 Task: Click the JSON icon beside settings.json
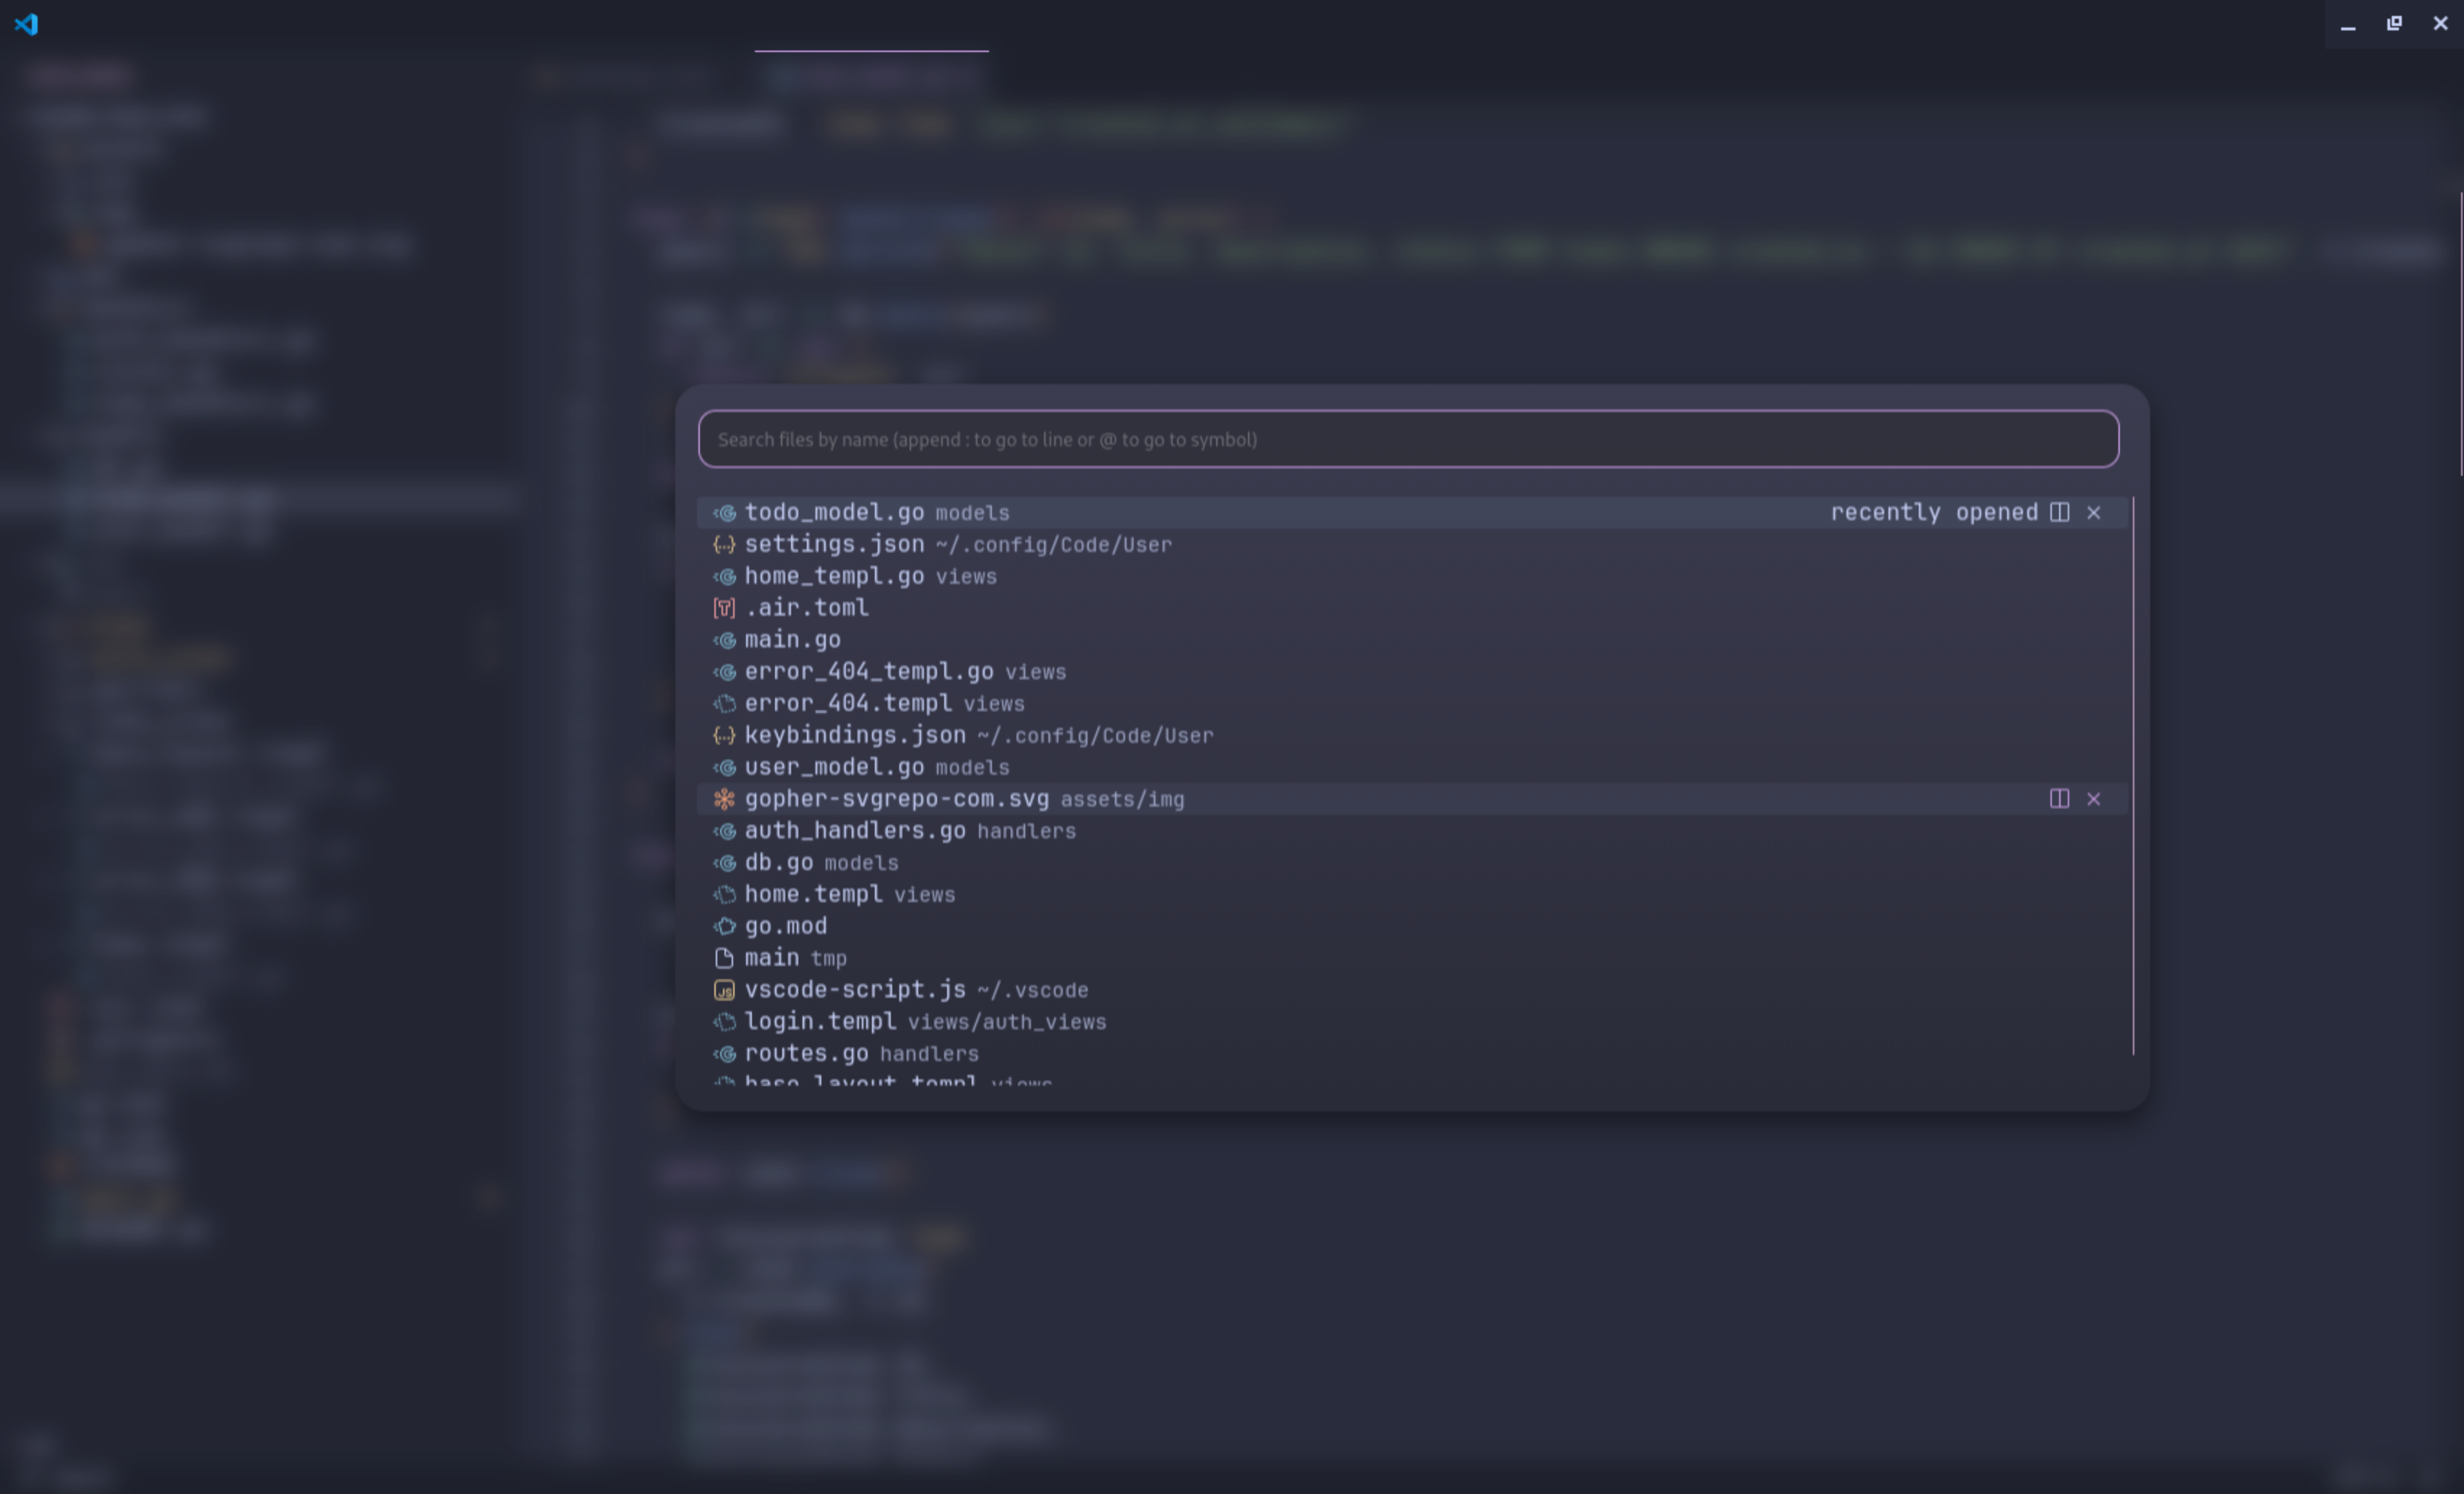coord(725,545)
